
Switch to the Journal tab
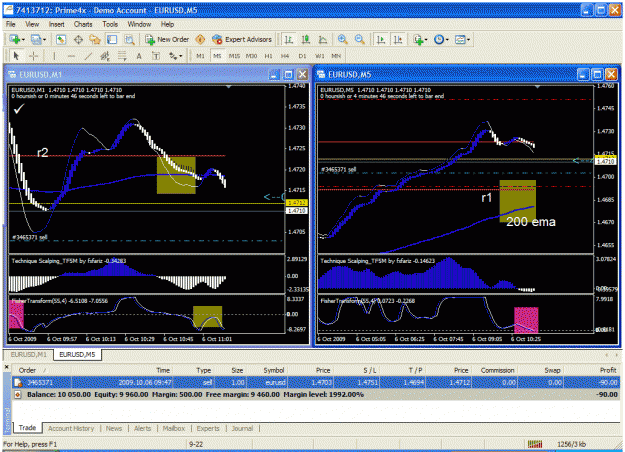[x=242, y=428]
